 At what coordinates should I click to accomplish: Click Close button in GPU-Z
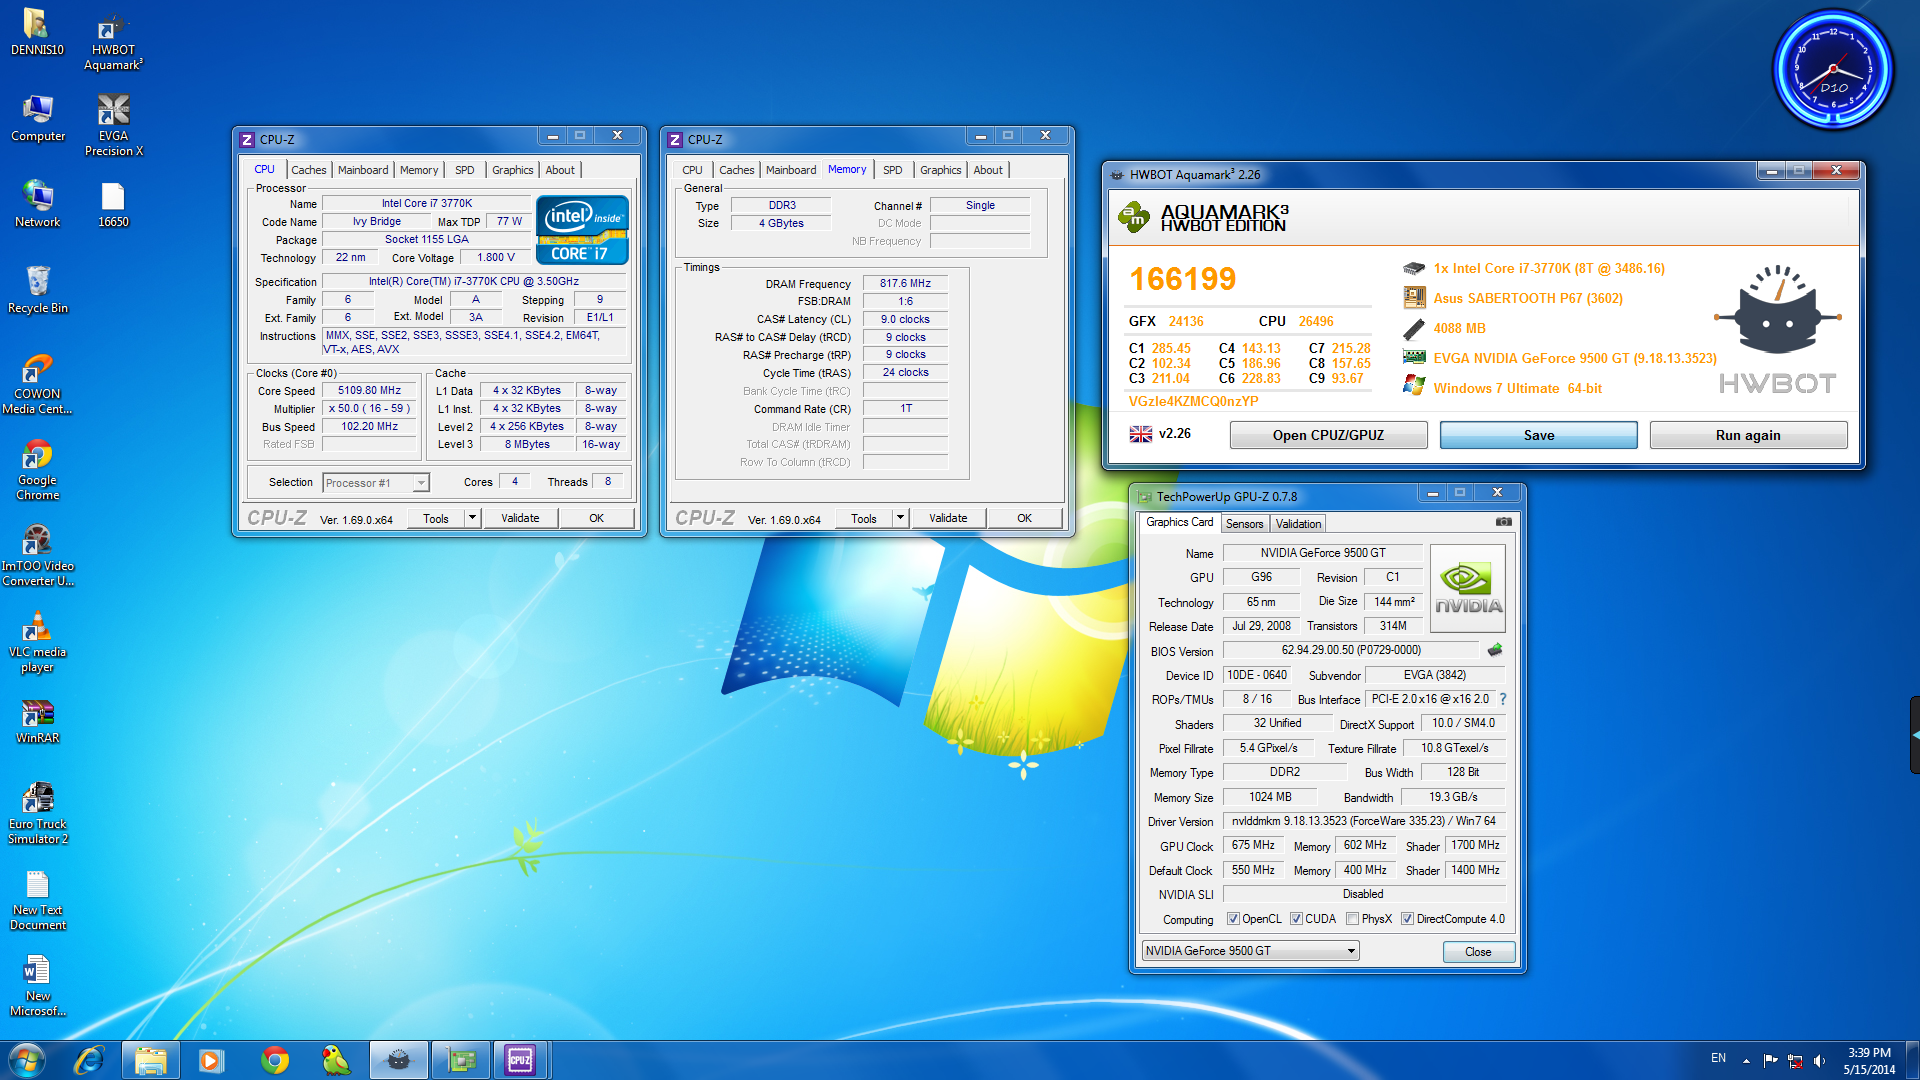coord(1478,952)
